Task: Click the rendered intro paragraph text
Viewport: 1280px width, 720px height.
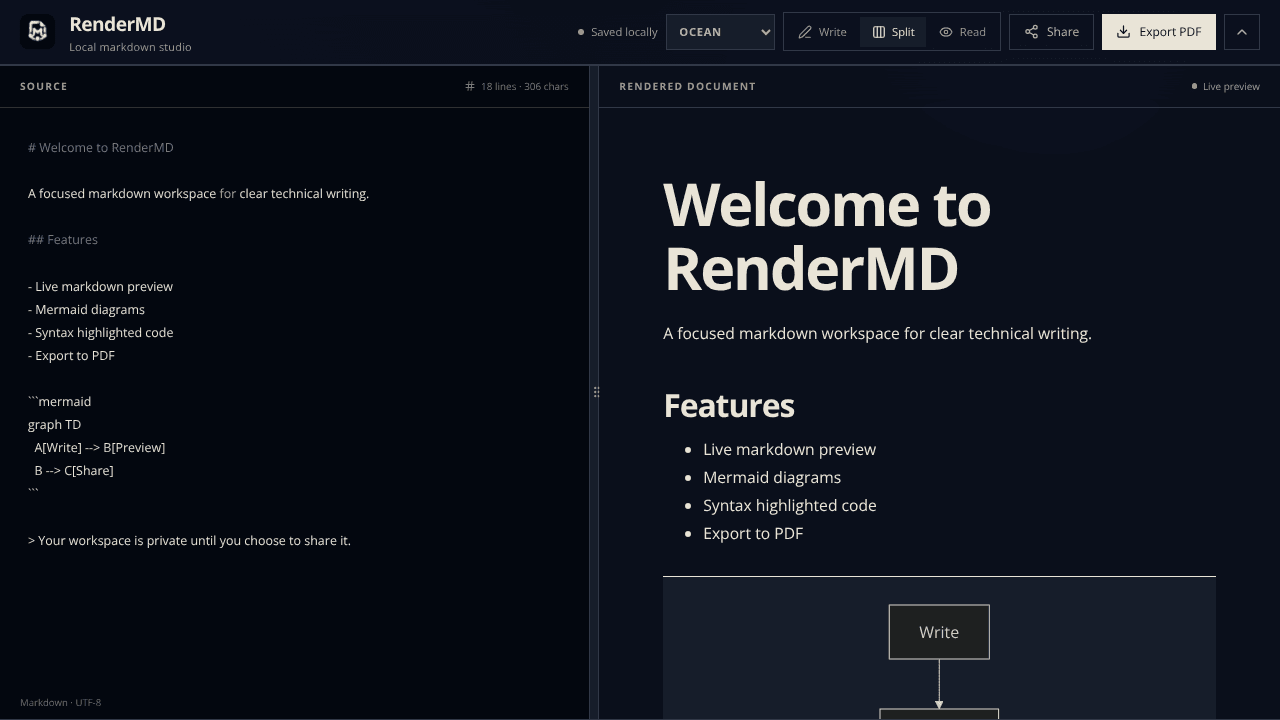Action: (877, 333)
